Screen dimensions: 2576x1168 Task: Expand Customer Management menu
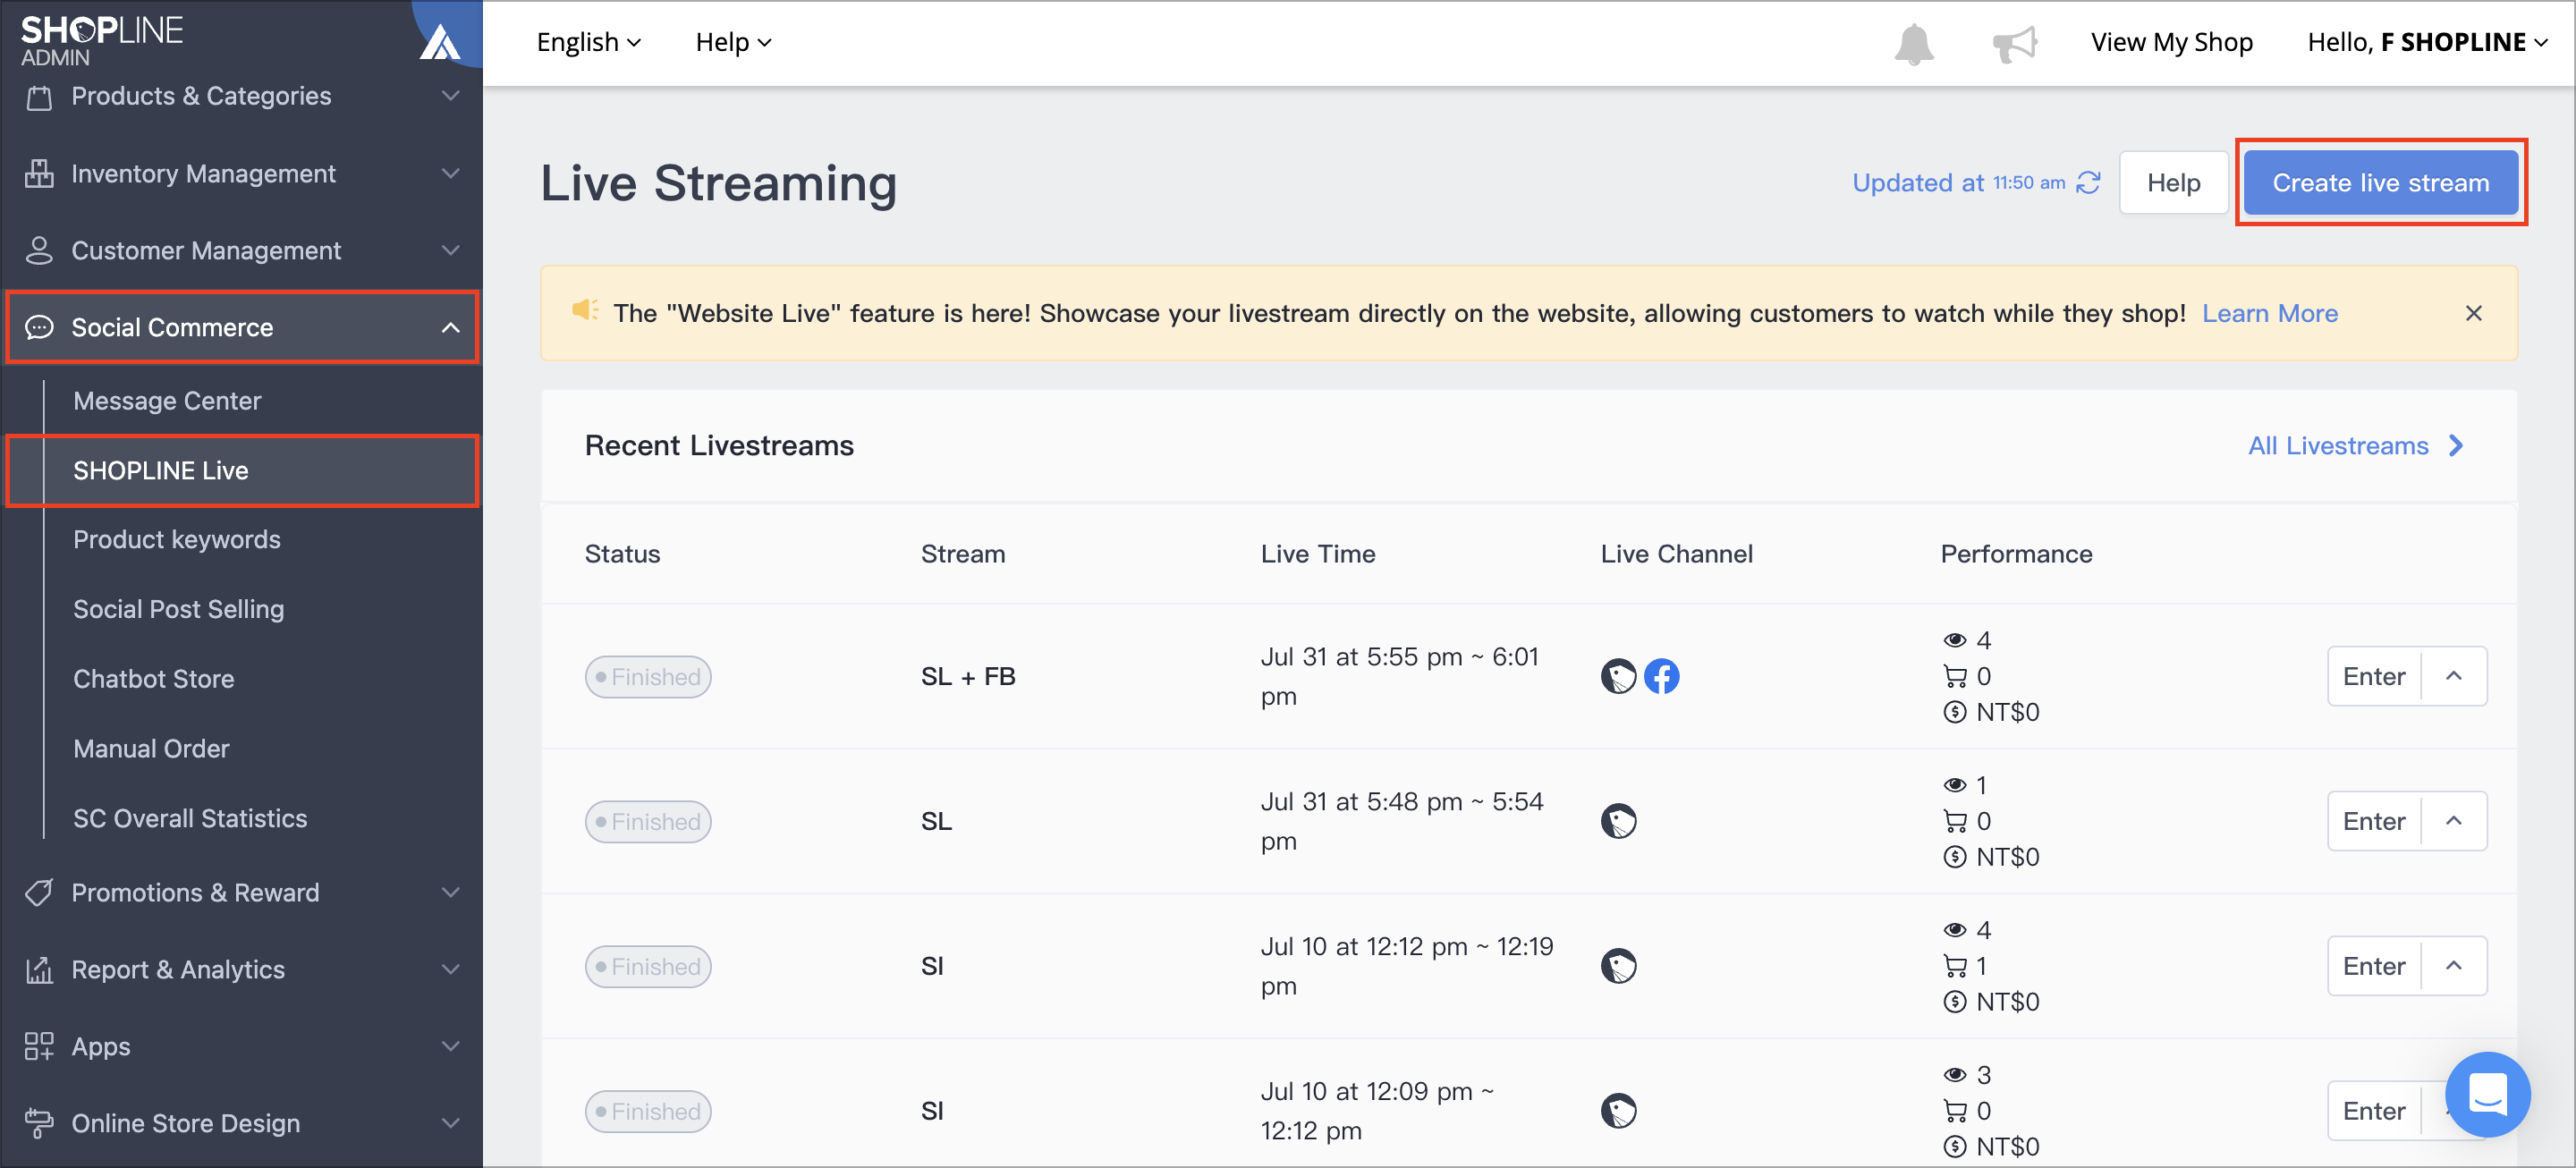(x=451, y=251)
